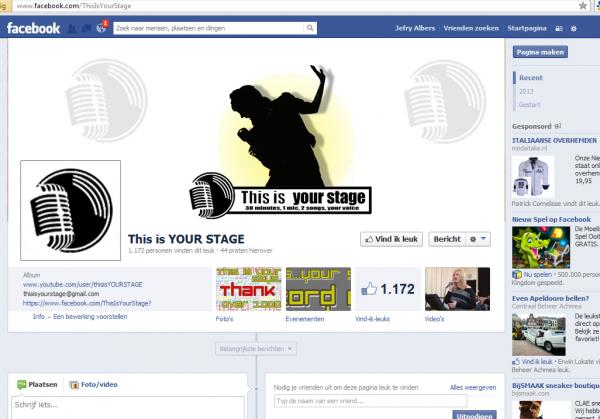Open privacy shortcuts icon in header
The width and height of the screenshot is (600, 419).
point(559,29)
